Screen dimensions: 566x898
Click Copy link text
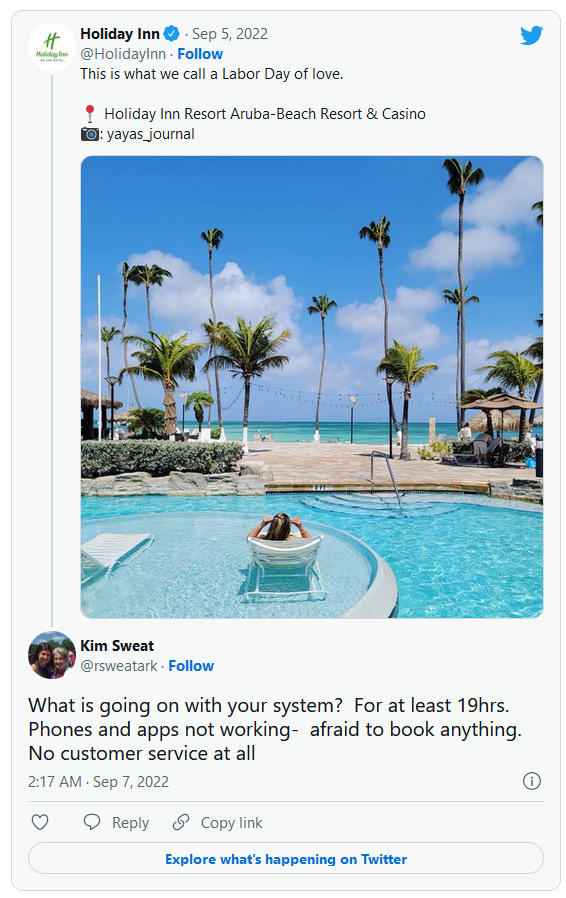point(231,823)
